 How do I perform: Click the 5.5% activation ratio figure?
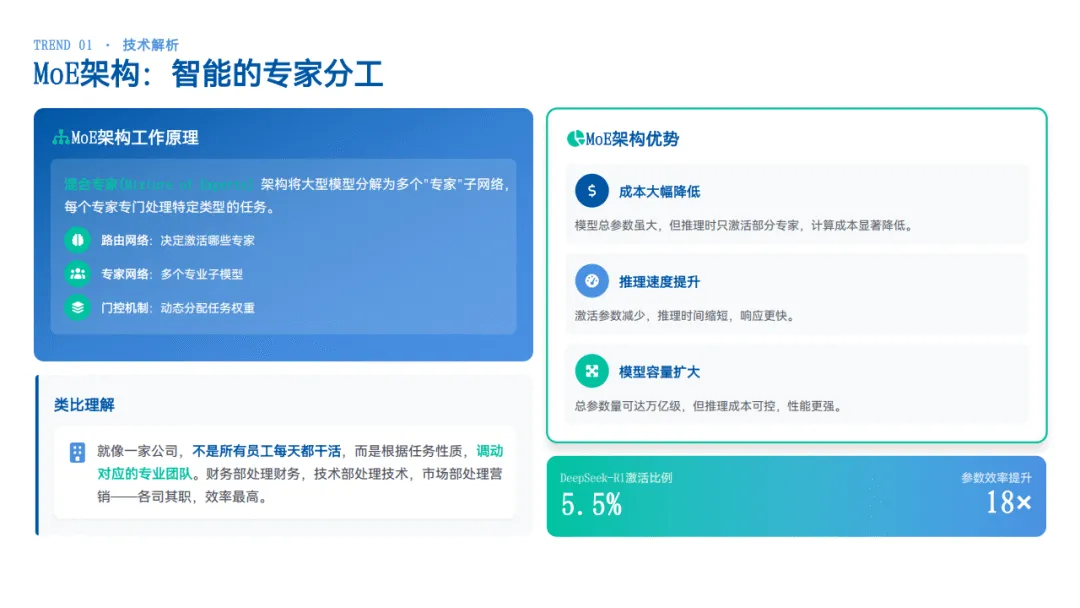[x=591, y=505]
